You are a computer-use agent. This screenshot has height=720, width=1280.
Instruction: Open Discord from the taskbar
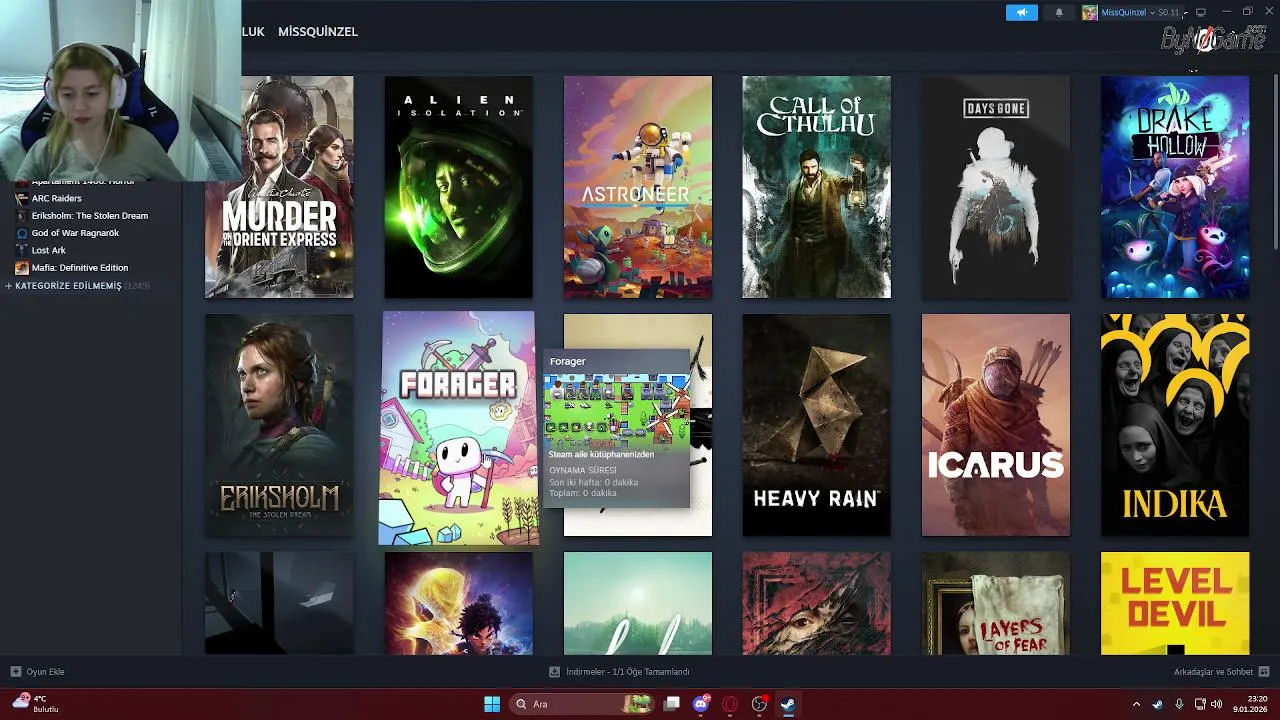coord(701,704)
